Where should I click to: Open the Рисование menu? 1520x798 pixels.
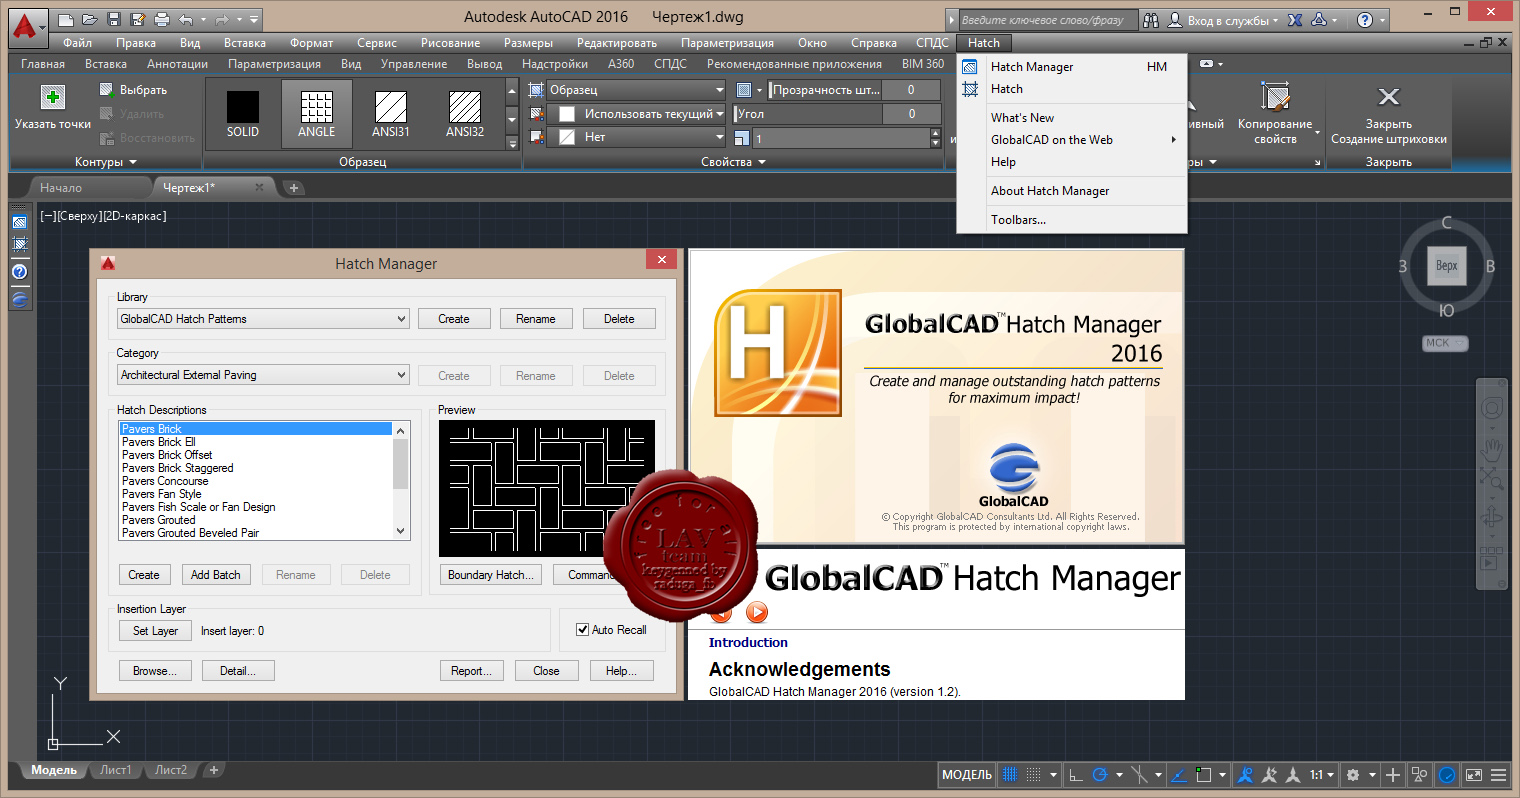click(450, 43)
